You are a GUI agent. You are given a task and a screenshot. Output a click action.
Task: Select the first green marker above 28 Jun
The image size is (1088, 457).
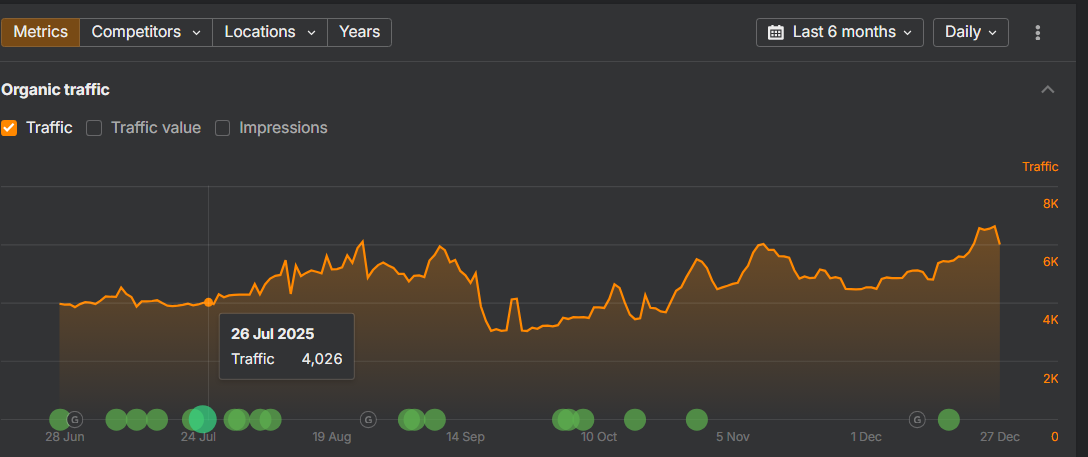[x=60, y=420]
